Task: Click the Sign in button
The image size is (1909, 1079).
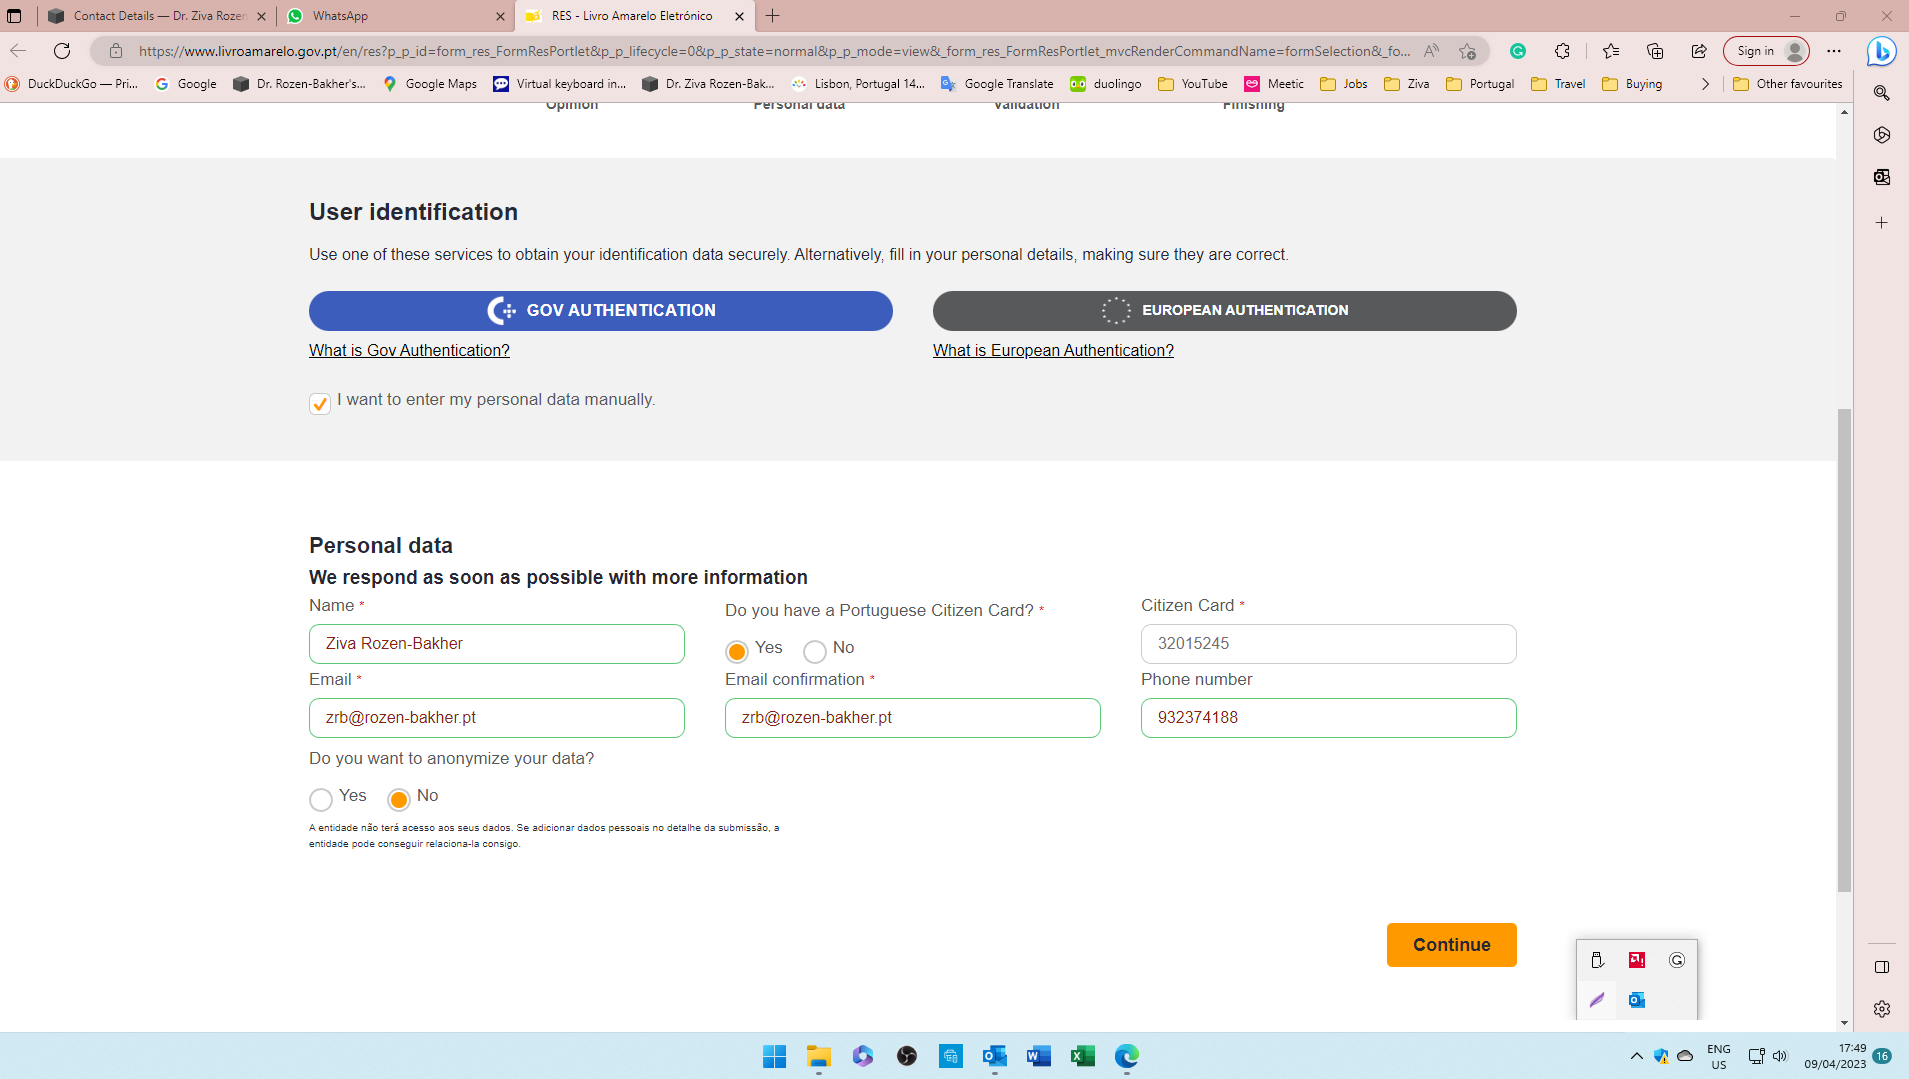Action: (1766, 51)
